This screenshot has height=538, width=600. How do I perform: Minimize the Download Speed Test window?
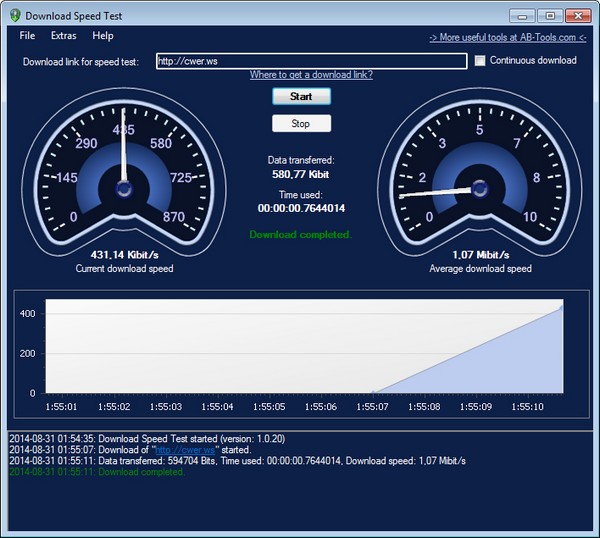522,16
